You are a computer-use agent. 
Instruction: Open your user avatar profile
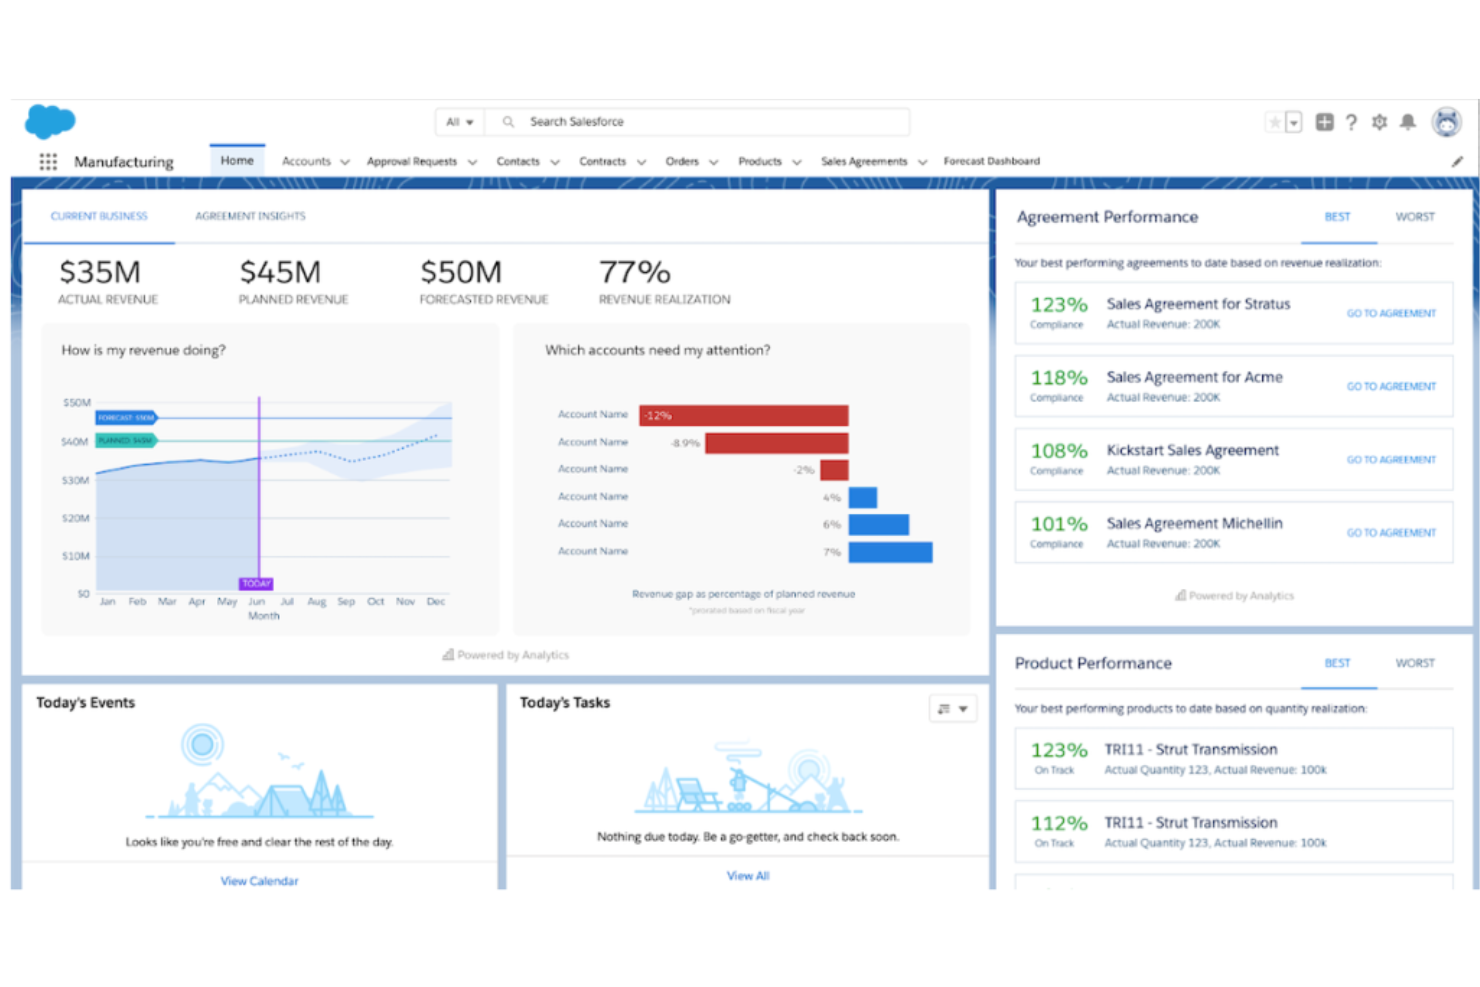pyautogui.click(x=1447, y=122)
